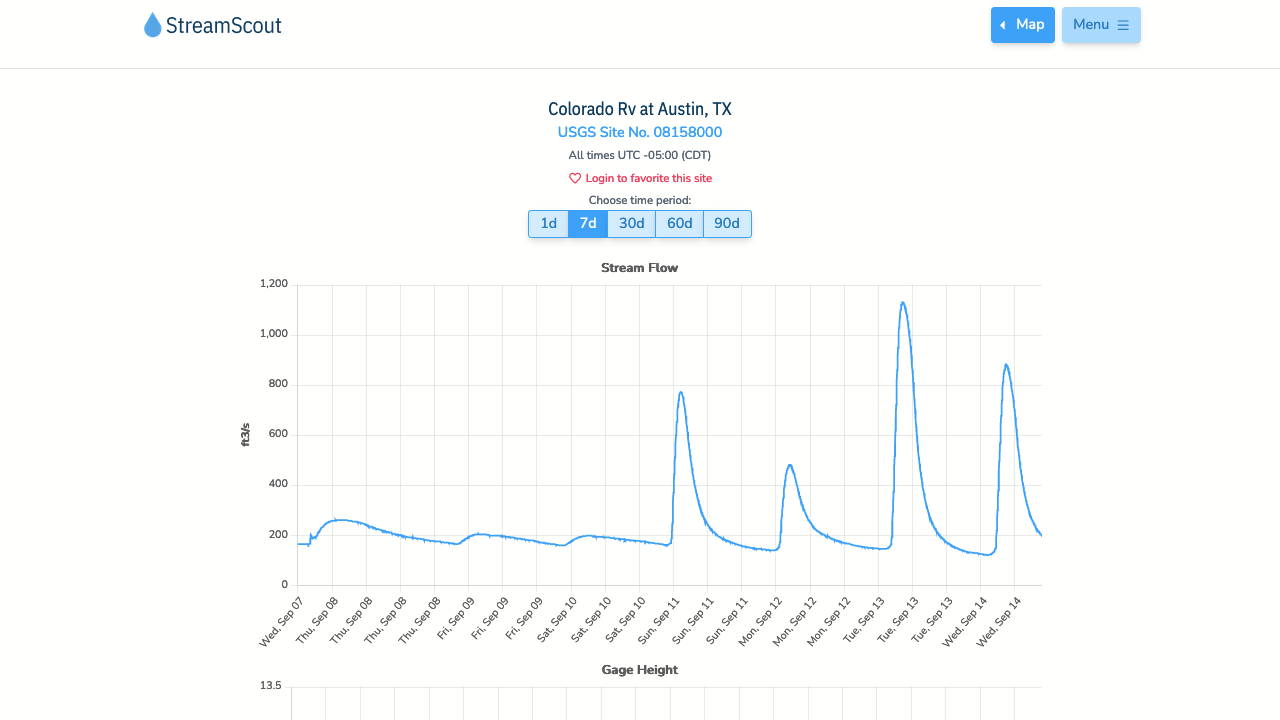Click the Wed, Sep 14 flow peak

coord(1006,365)
